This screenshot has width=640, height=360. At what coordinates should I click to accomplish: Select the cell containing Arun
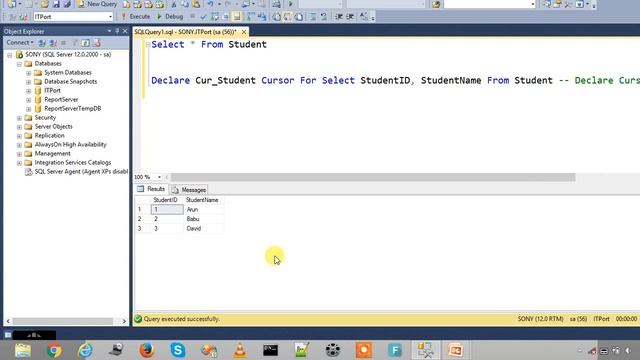pyautogui.click(x=204, y=209)
